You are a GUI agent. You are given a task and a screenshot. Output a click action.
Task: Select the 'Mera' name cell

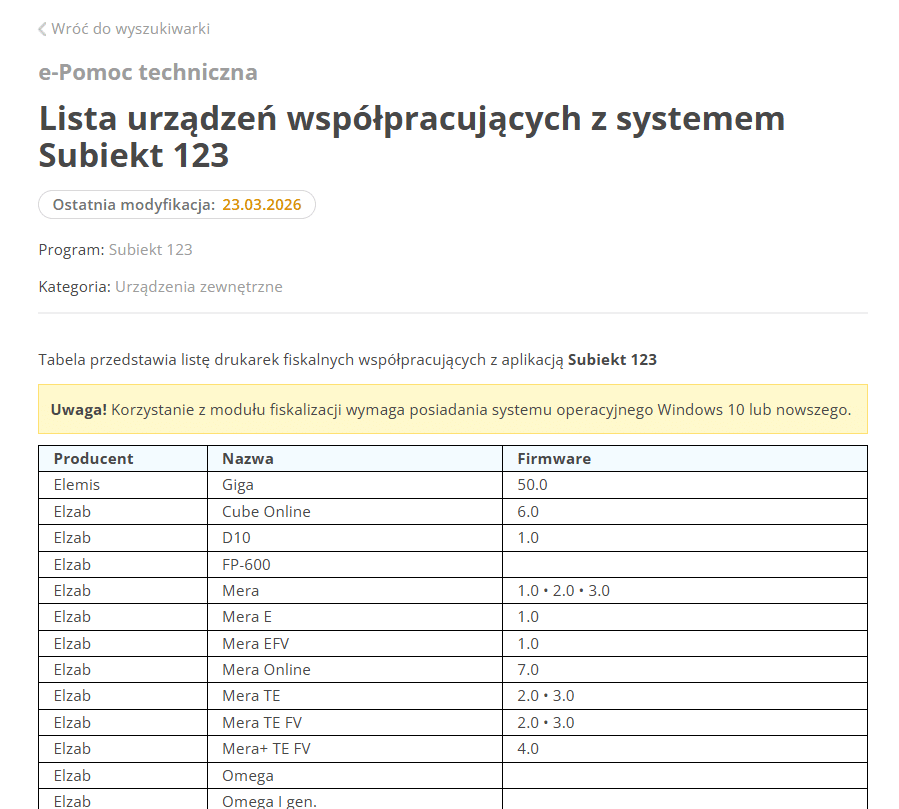coord(355,591)
